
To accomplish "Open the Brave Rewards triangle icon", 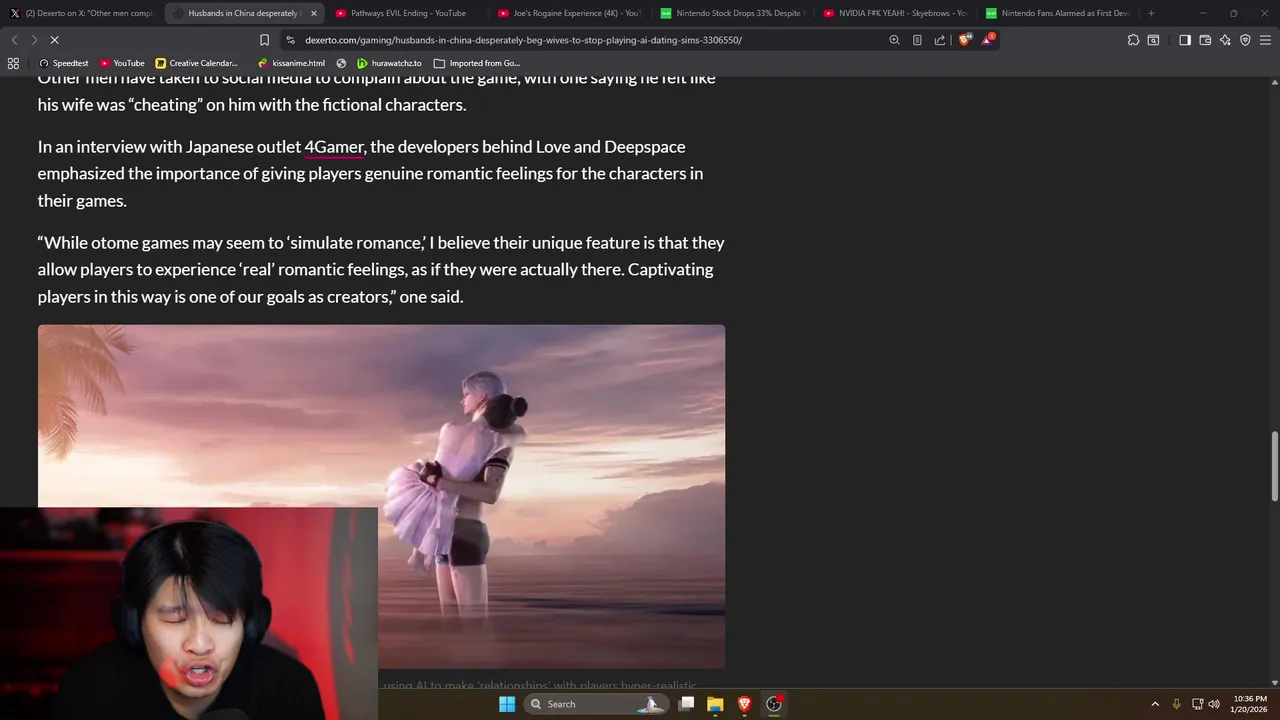I will 988,40.
